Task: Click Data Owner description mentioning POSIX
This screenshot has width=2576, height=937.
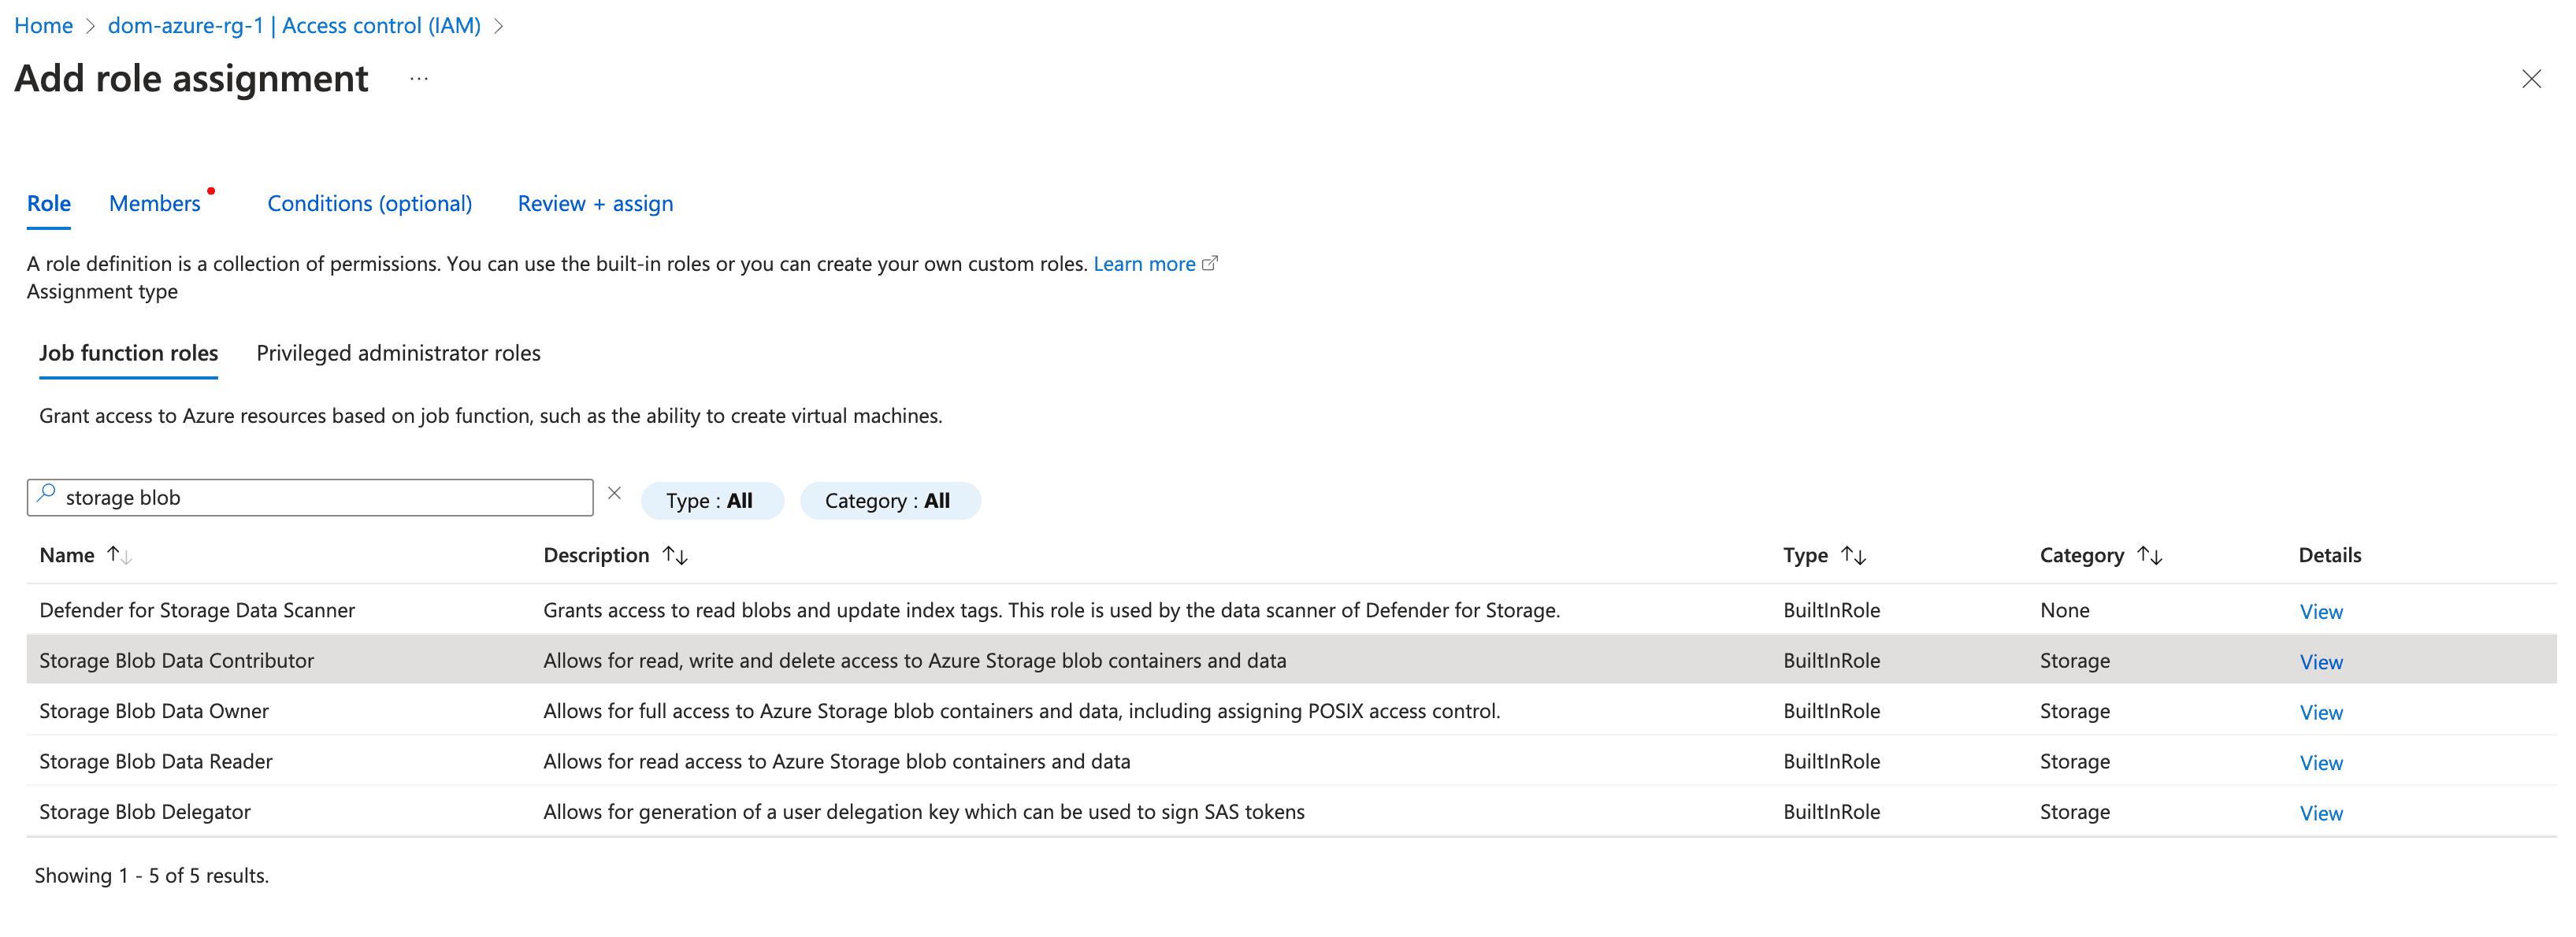Action: point(1021,712)
